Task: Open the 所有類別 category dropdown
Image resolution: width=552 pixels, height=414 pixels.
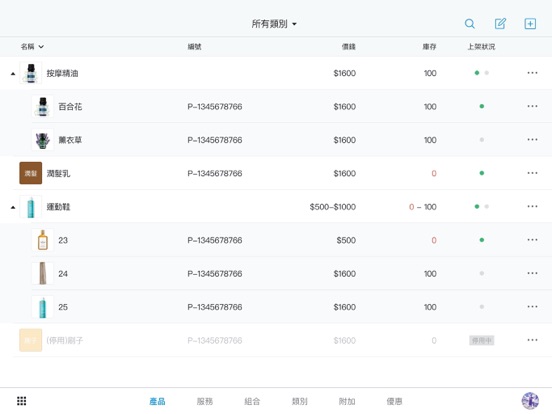Action: [x=274, y=24]
